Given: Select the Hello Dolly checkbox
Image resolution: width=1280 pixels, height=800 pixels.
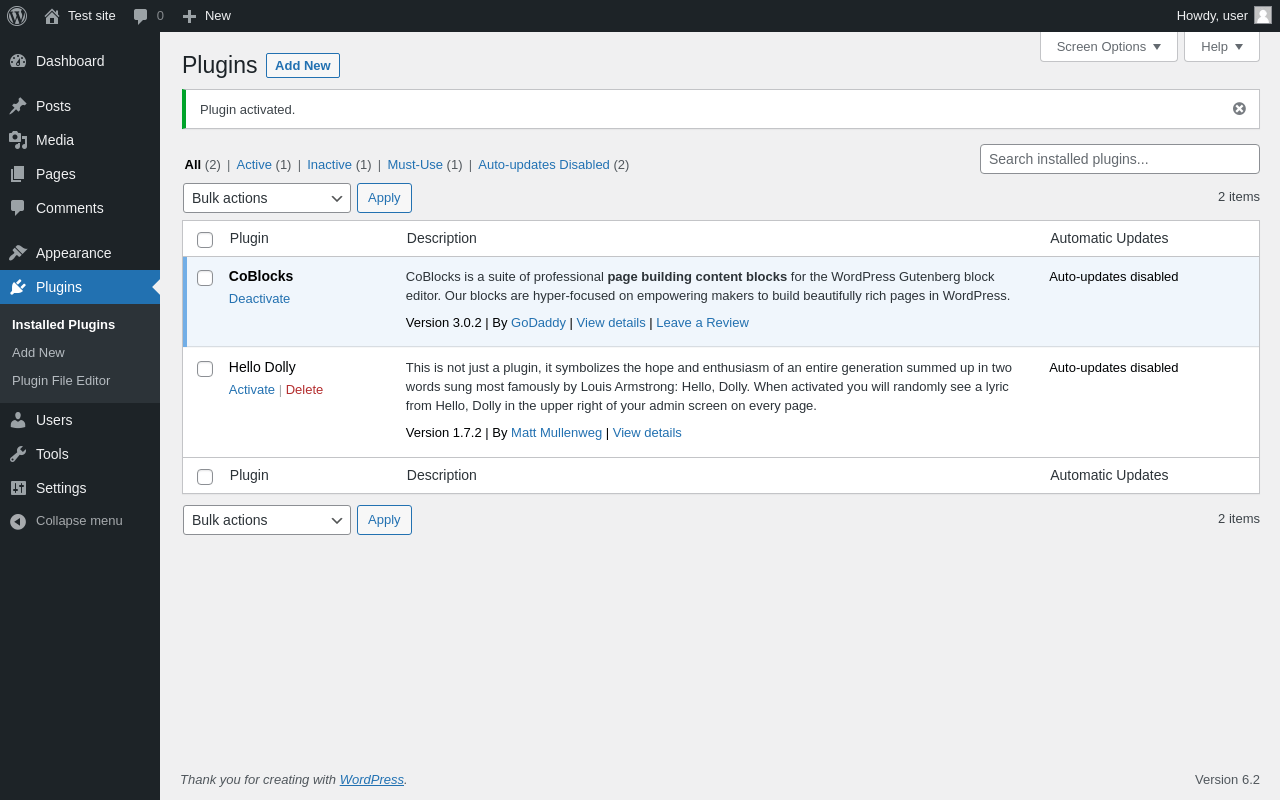Looking at the screenshot, I should [x=205, y=369].
